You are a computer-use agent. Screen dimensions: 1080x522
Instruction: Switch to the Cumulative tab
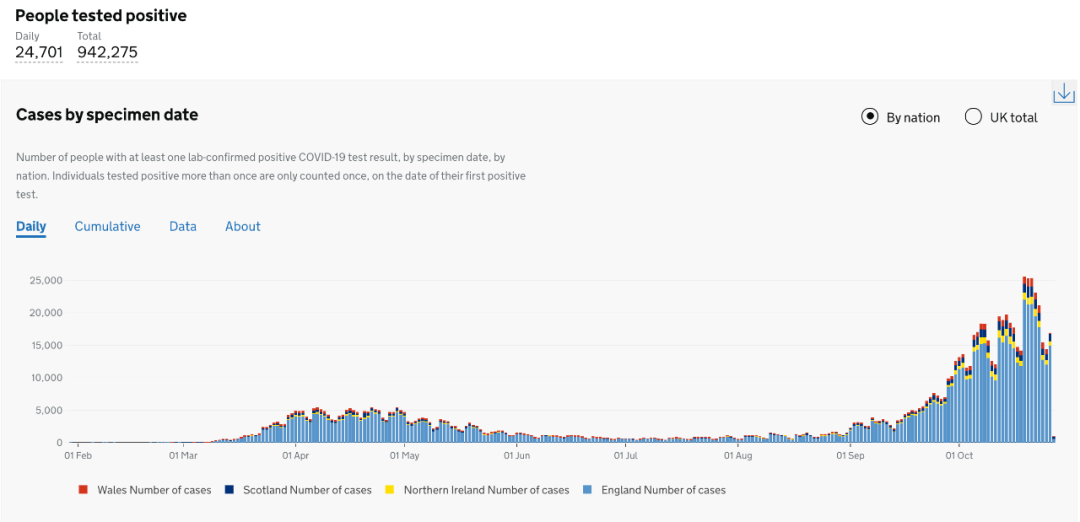pyautogui.click(x=107, y=227)
